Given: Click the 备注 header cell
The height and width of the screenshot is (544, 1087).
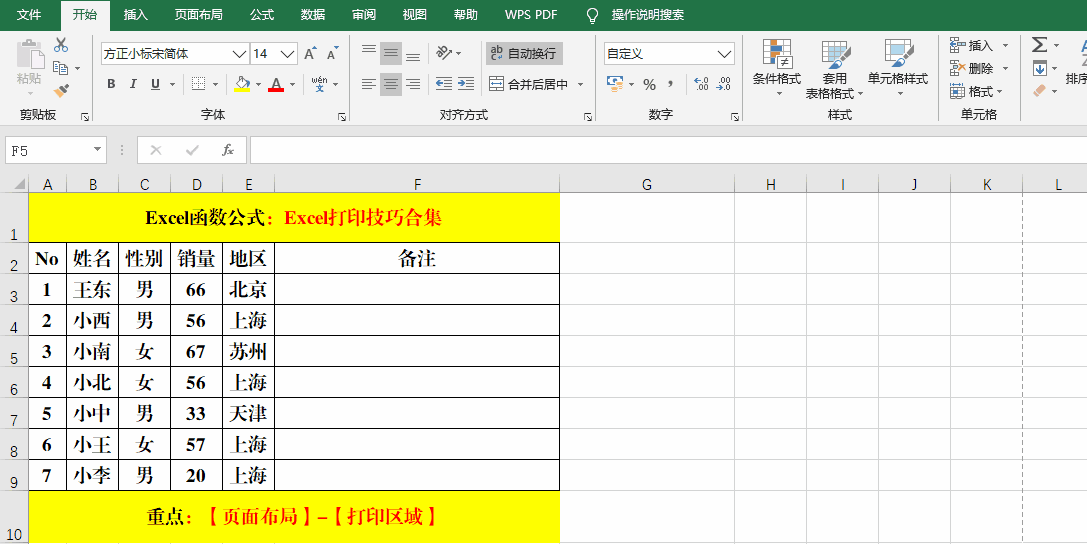Looking at the screenshot, I should point(417,258).
